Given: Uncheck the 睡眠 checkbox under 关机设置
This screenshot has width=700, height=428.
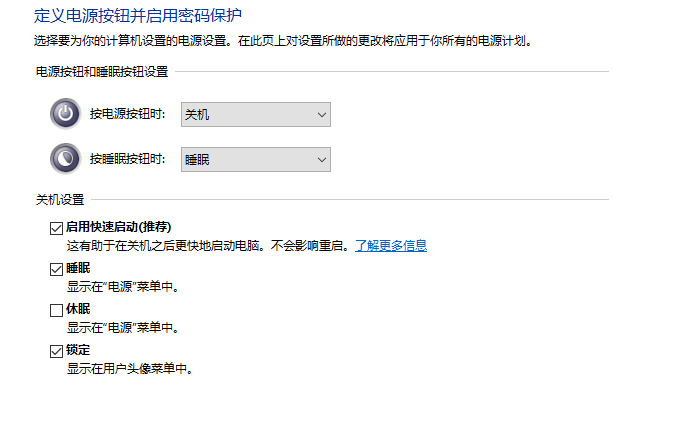Looking at the screenshot, I should [56, 269].
